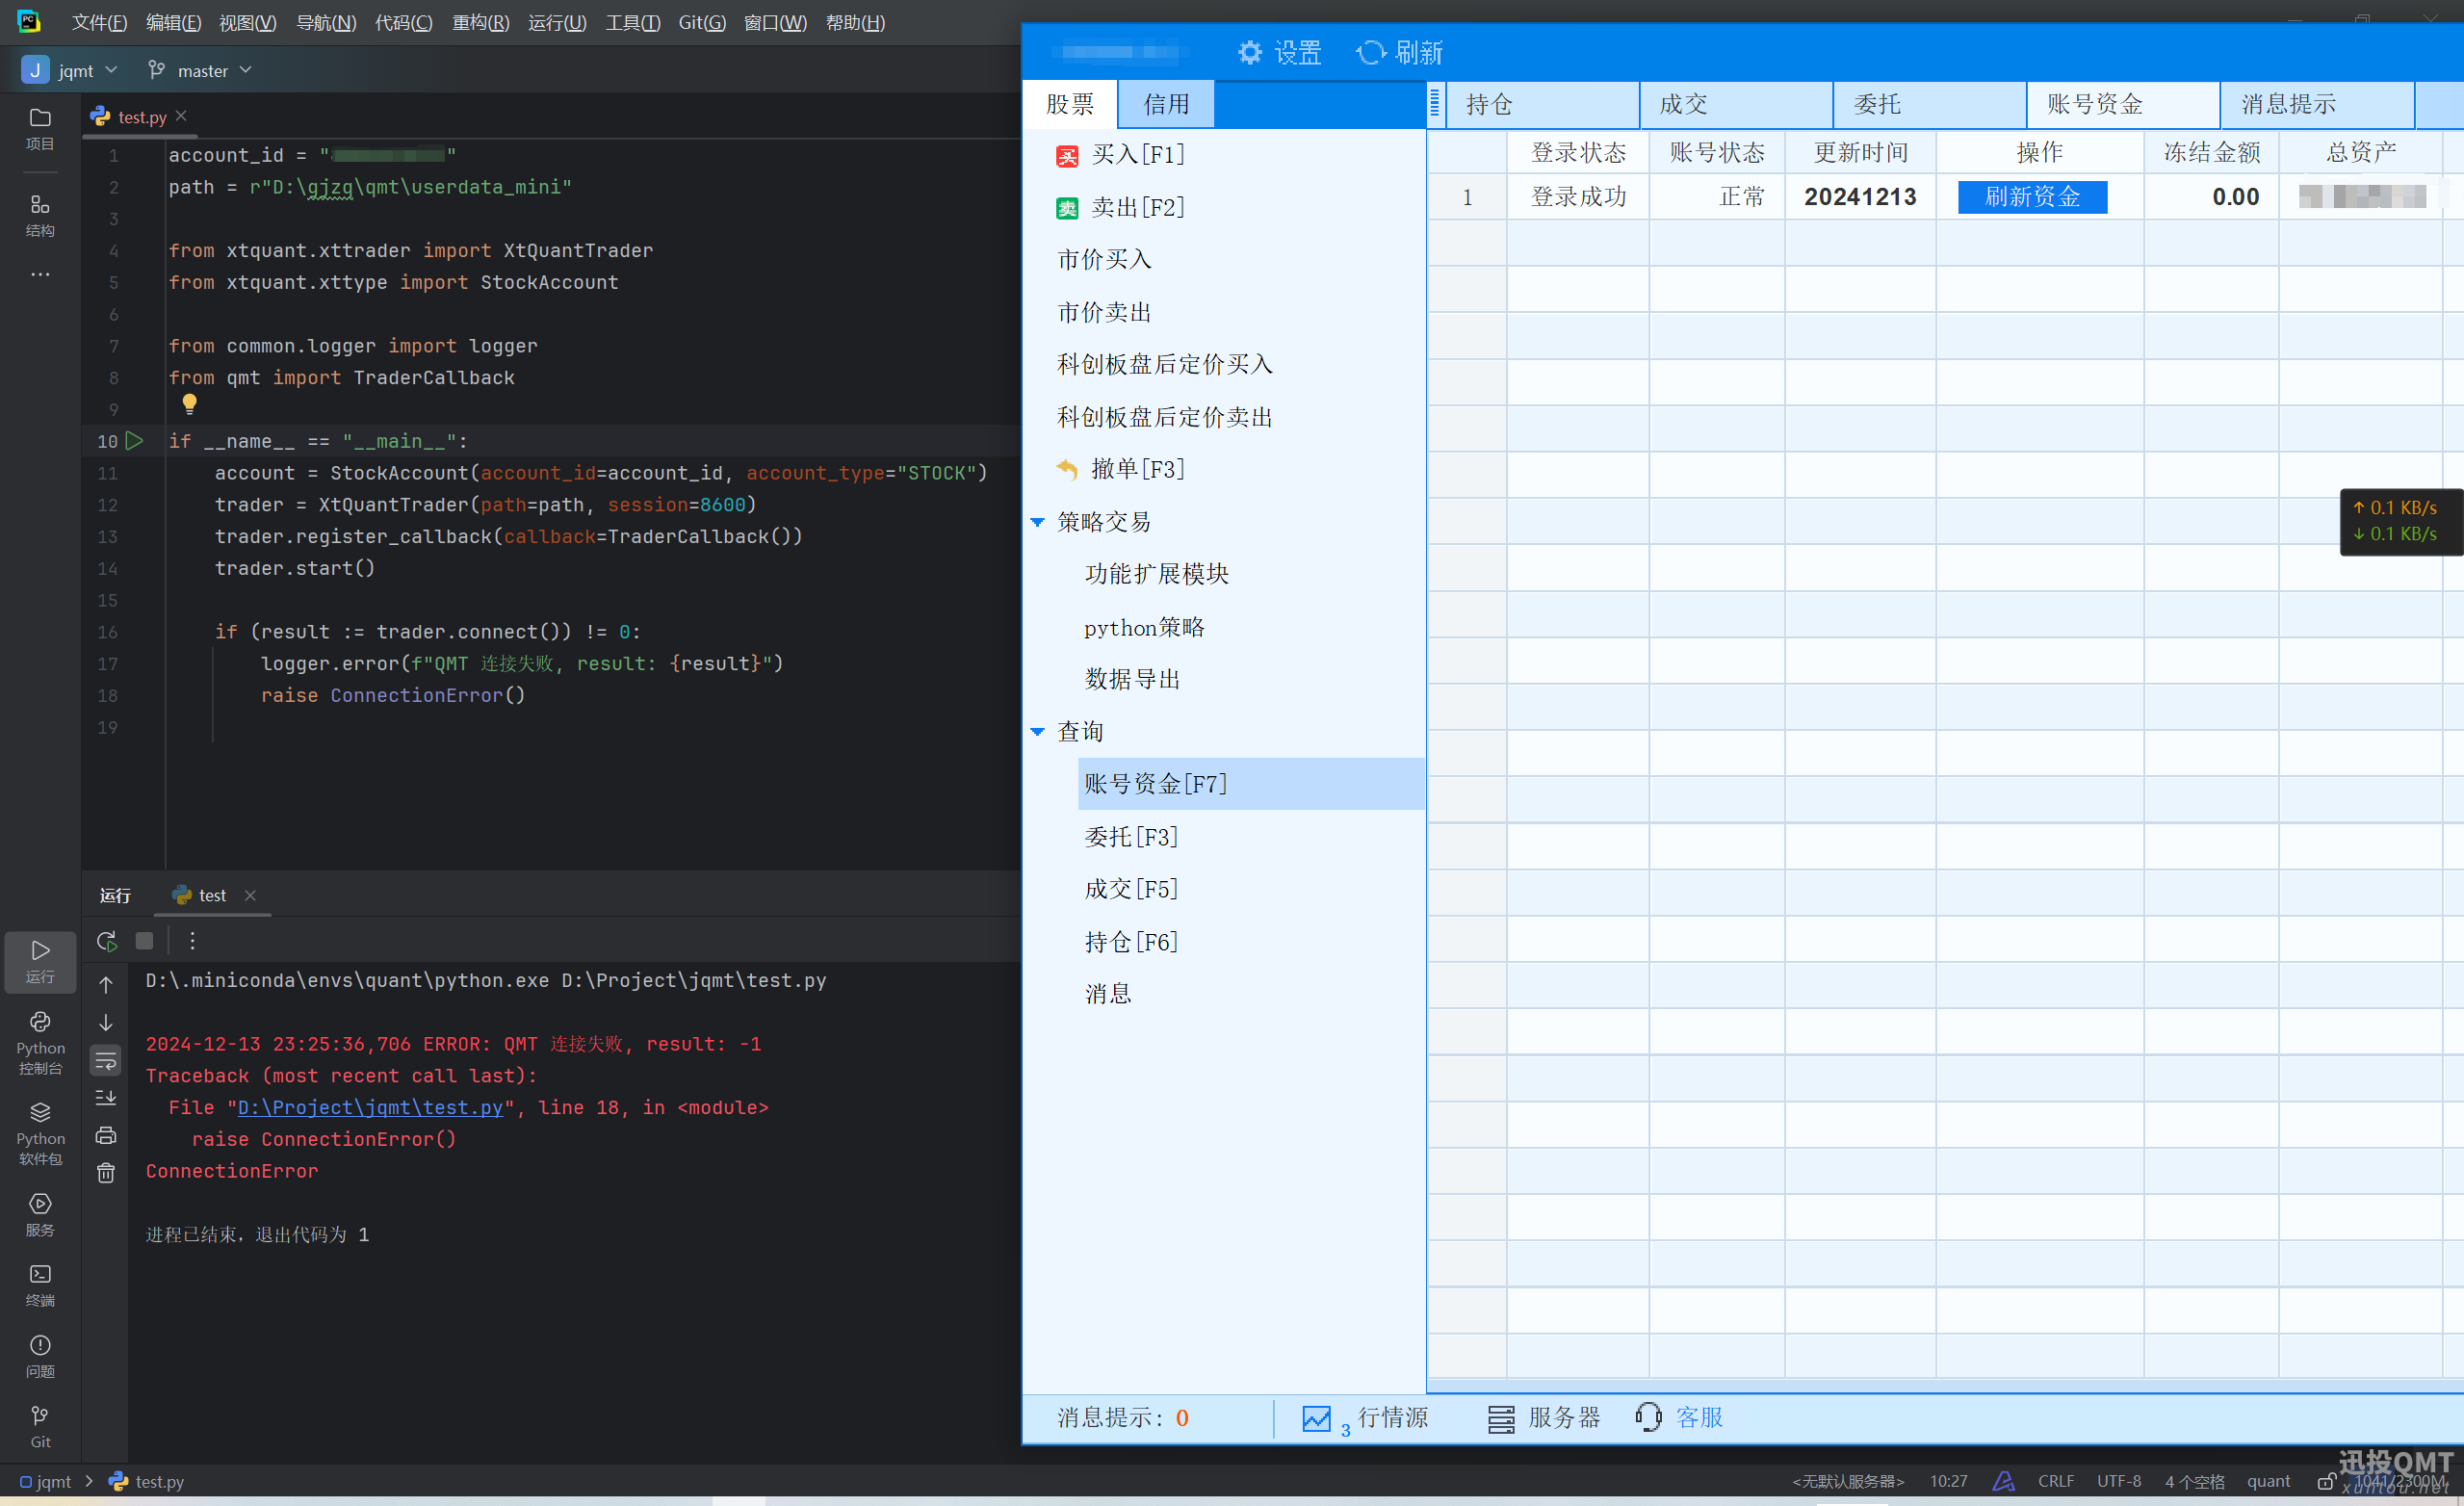Open QMT settings gear 设置
The width and height of the screenshot is (2464, 1506).
pos(1279,52)
